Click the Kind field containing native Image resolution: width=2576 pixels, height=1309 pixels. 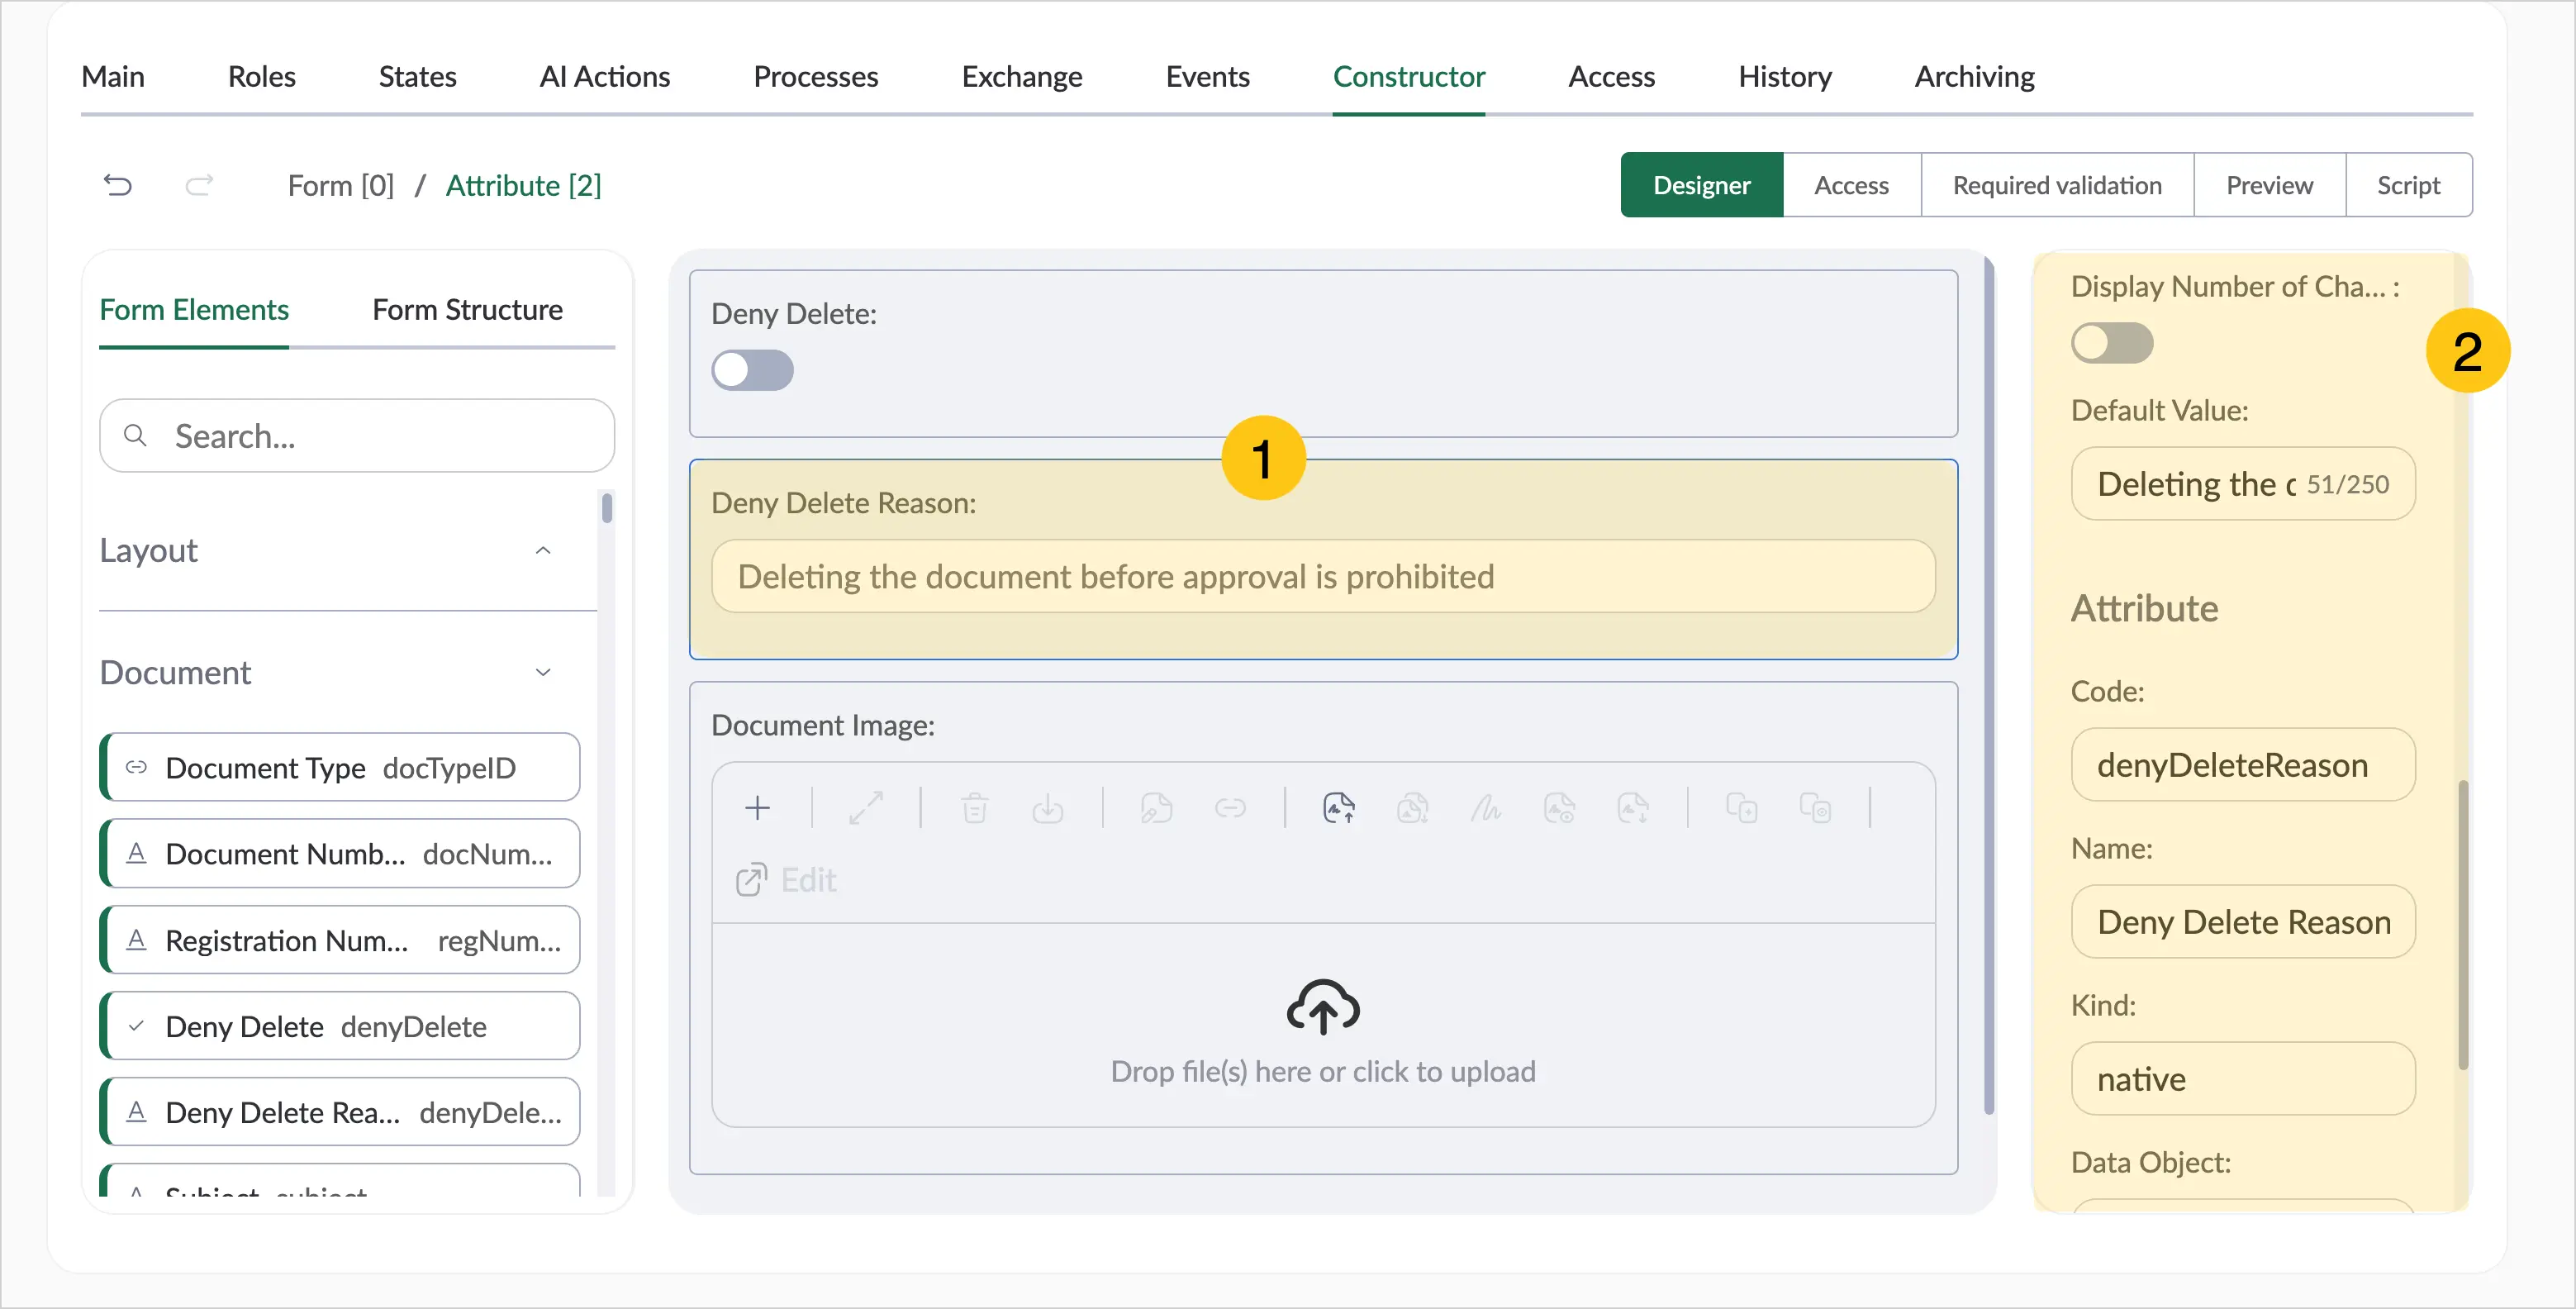click(x=2243, y=1079)
